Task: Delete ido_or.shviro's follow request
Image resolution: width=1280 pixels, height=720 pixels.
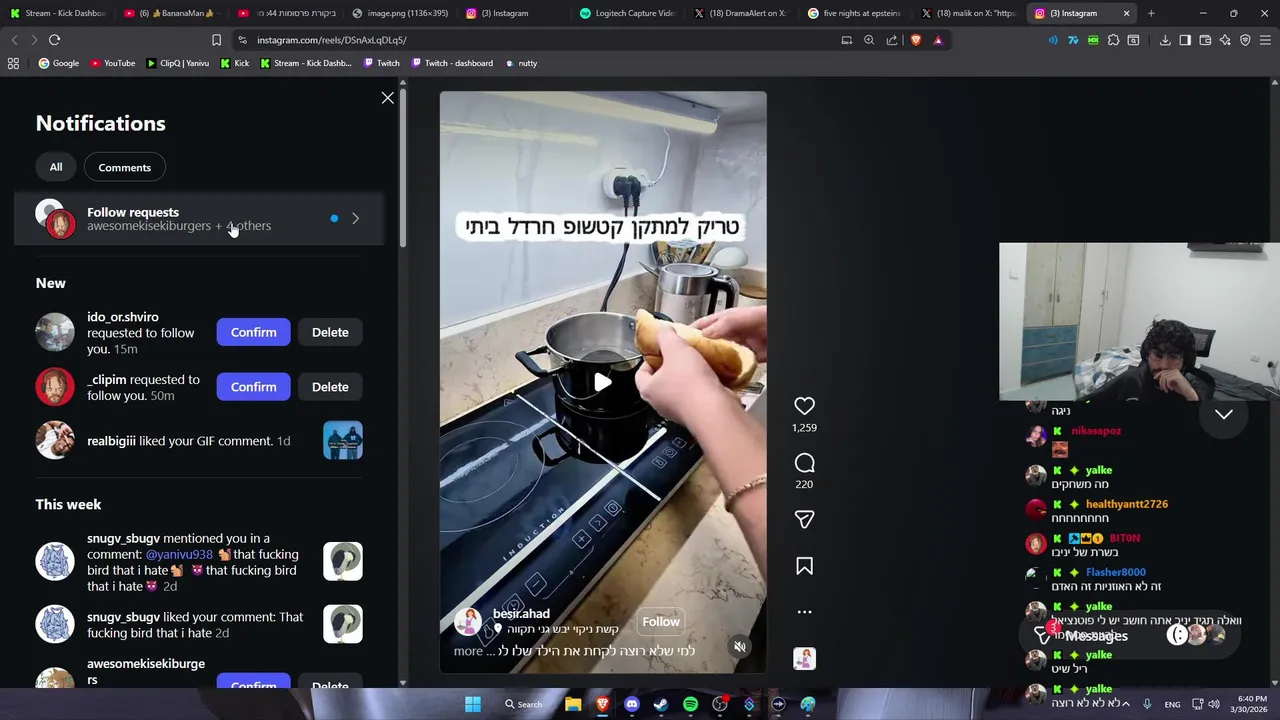Action: click(x=330, y=332)
